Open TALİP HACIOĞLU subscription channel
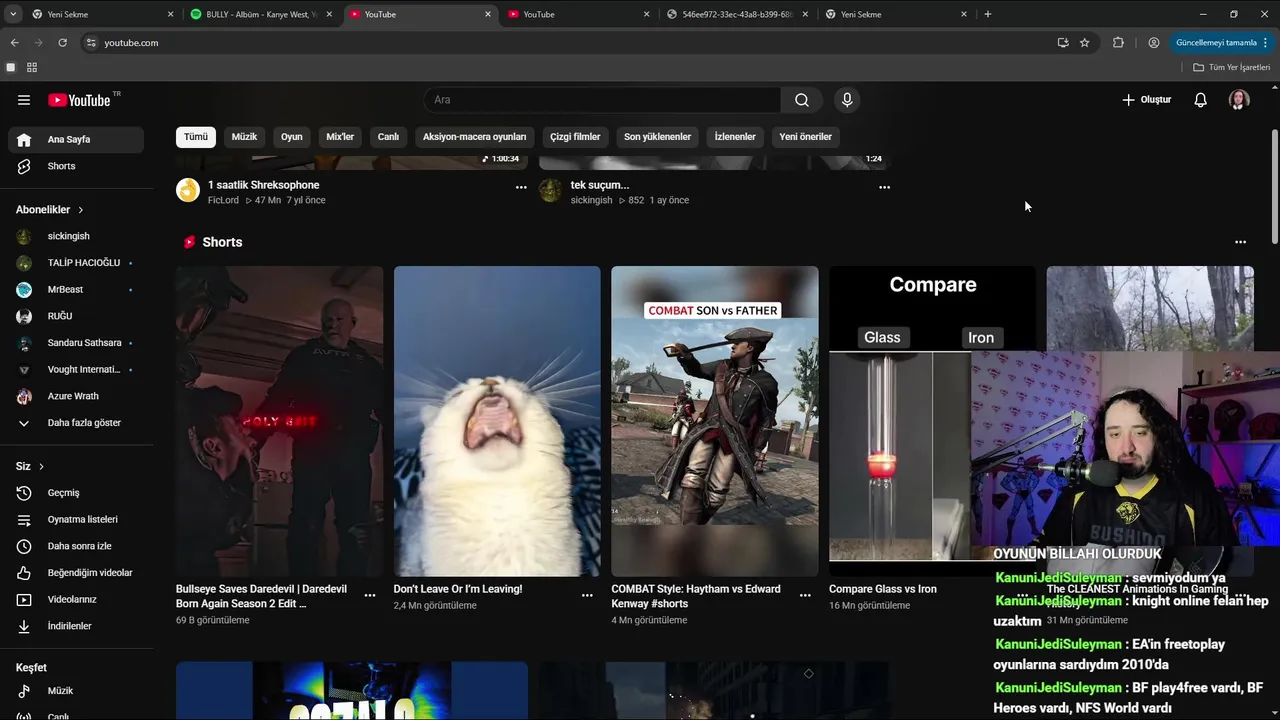This screenshot has height=720, width=1280. coord(76,263)
